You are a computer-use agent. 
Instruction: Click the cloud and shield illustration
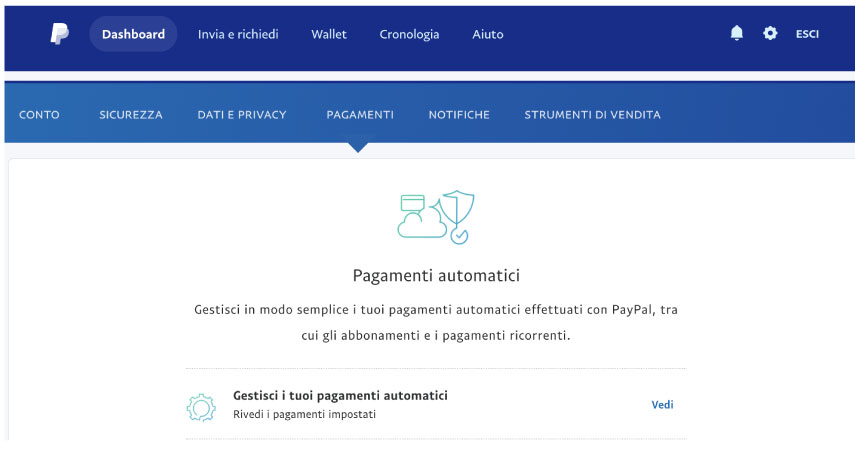click(436, 217)
